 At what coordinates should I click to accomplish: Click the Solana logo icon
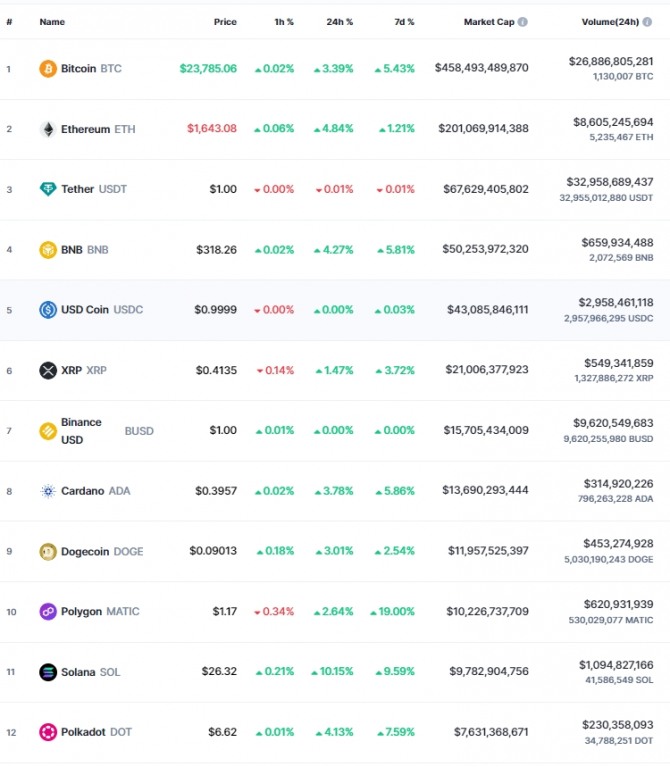(48, 672)
